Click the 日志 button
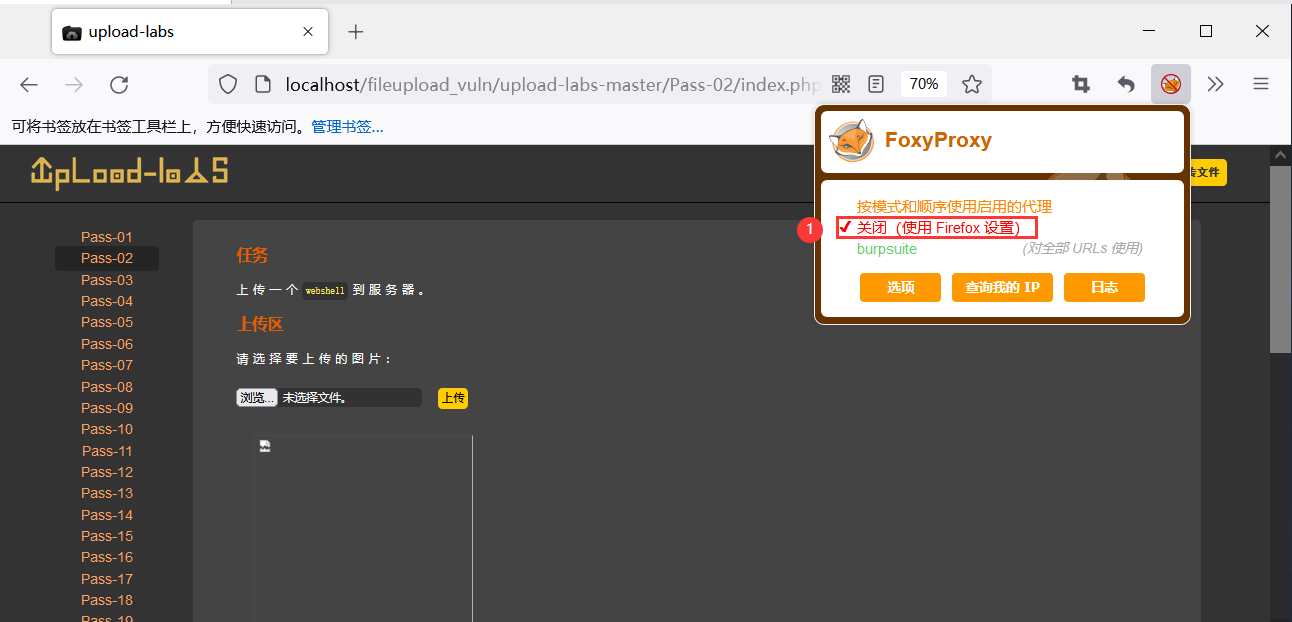 click(1104, 287)
